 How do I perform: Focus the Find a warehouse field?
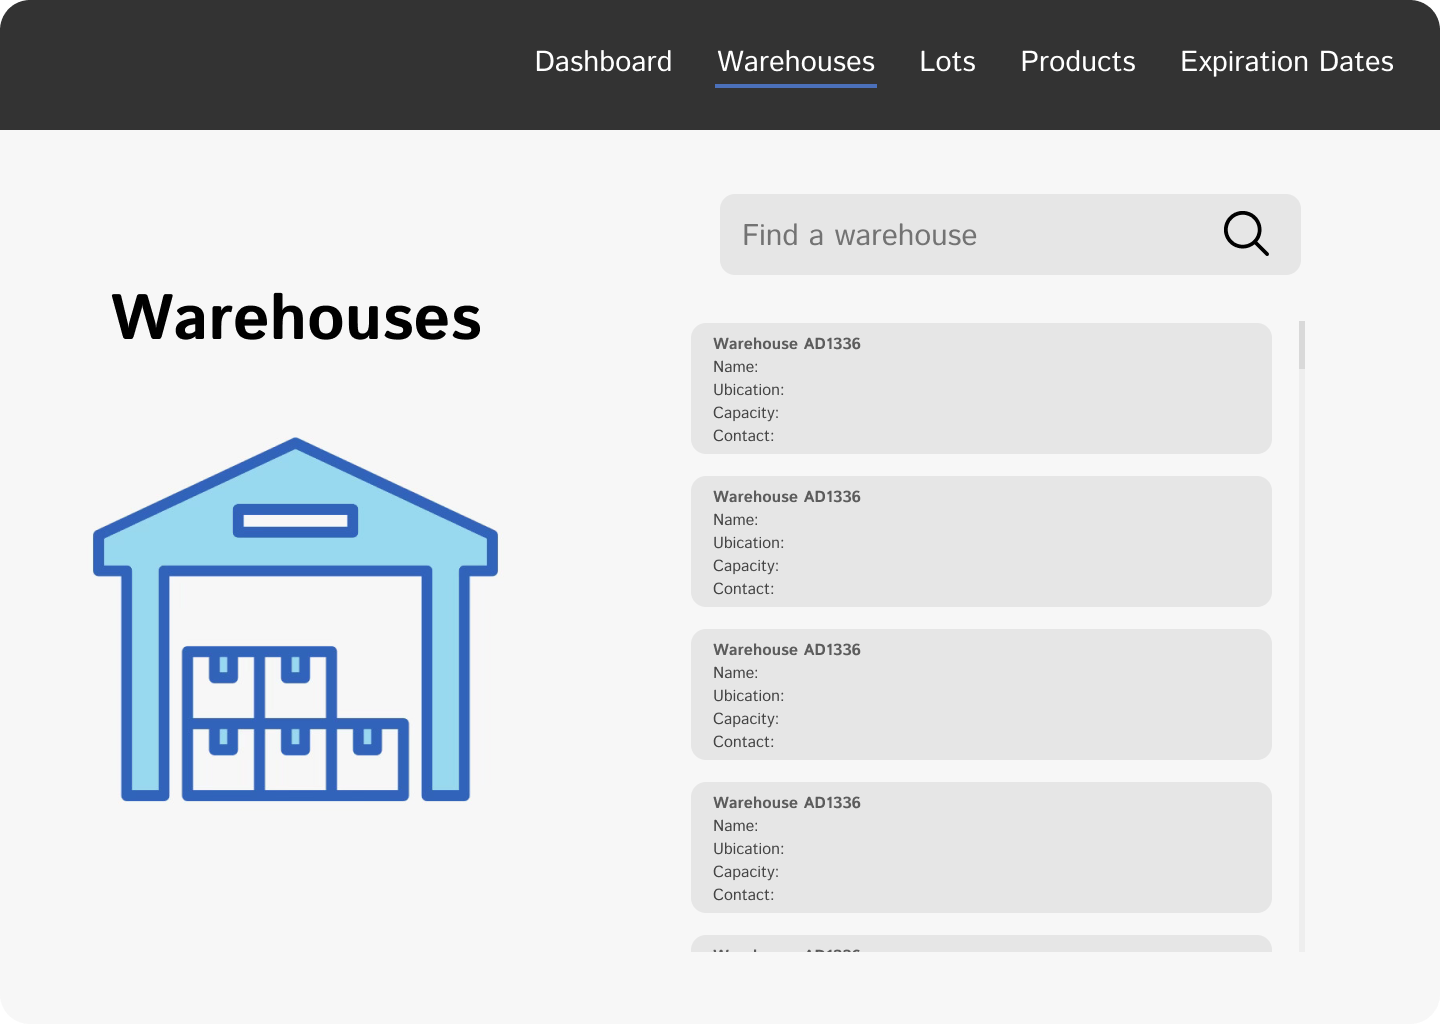[x=1010, y=234]
